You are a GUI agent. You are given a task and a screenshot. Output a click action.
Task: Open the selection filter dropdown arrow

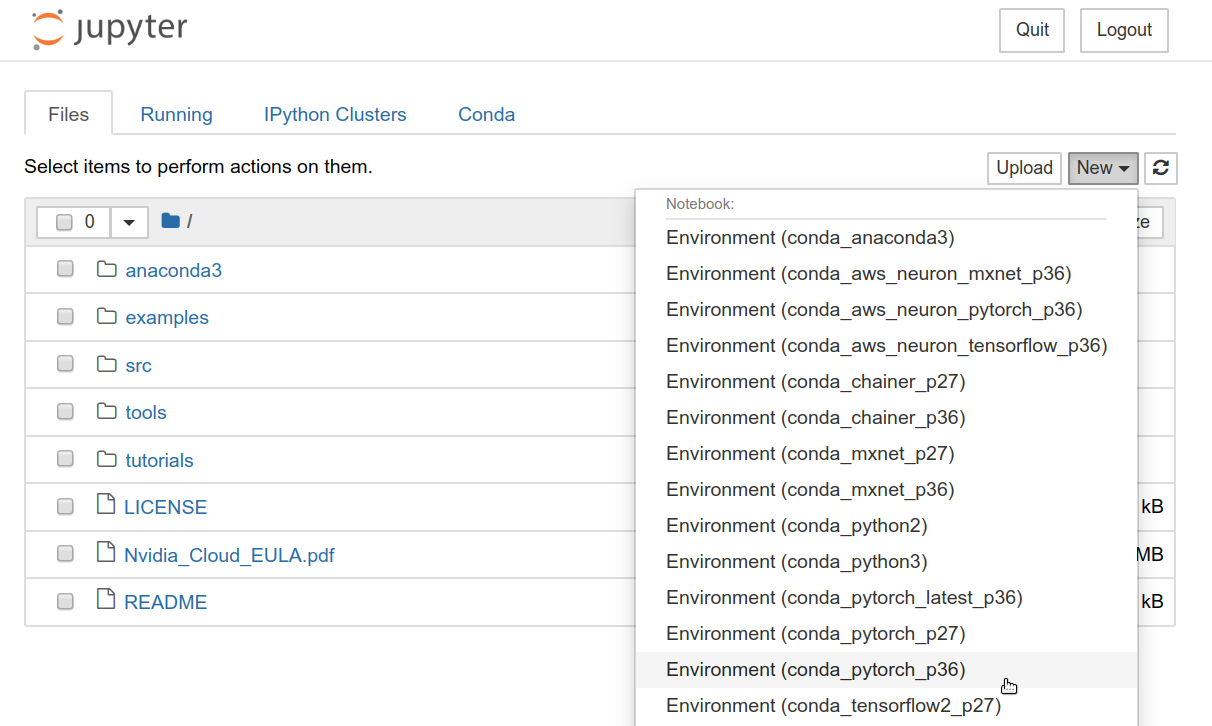click(128, 221)
